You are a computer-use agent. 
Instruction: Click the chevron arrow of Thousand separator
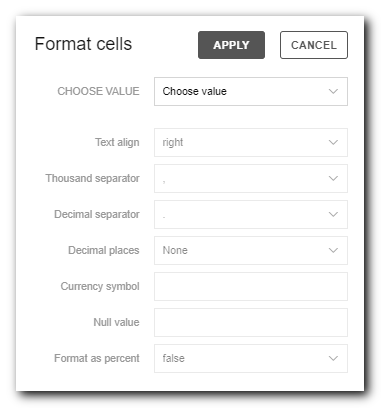pyautogui.click(x=333, y=178)
